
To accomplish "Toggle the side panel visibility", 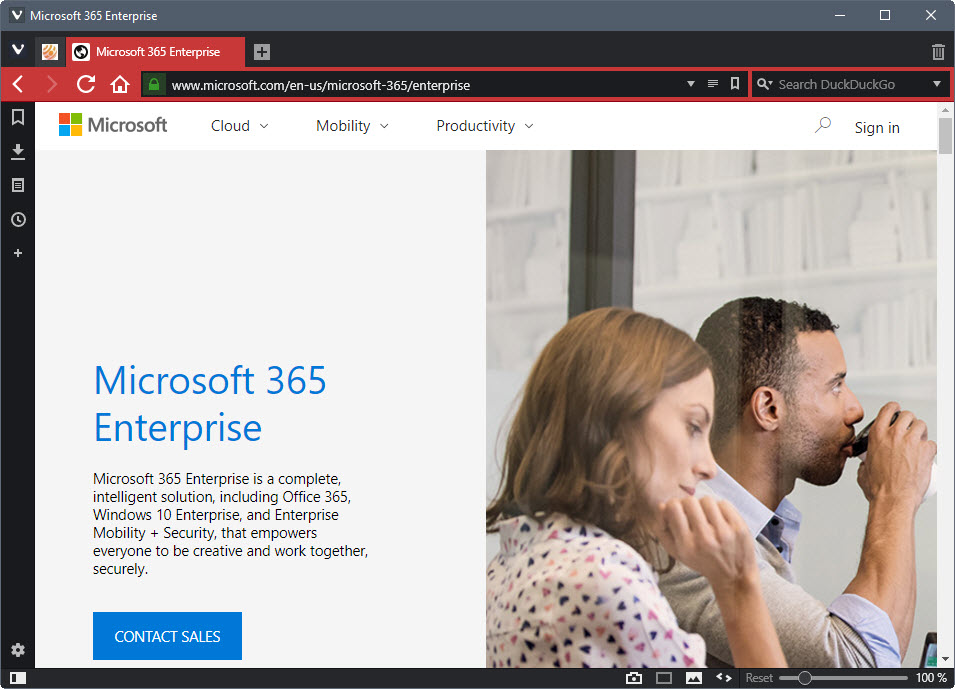I will click(18, 677).
